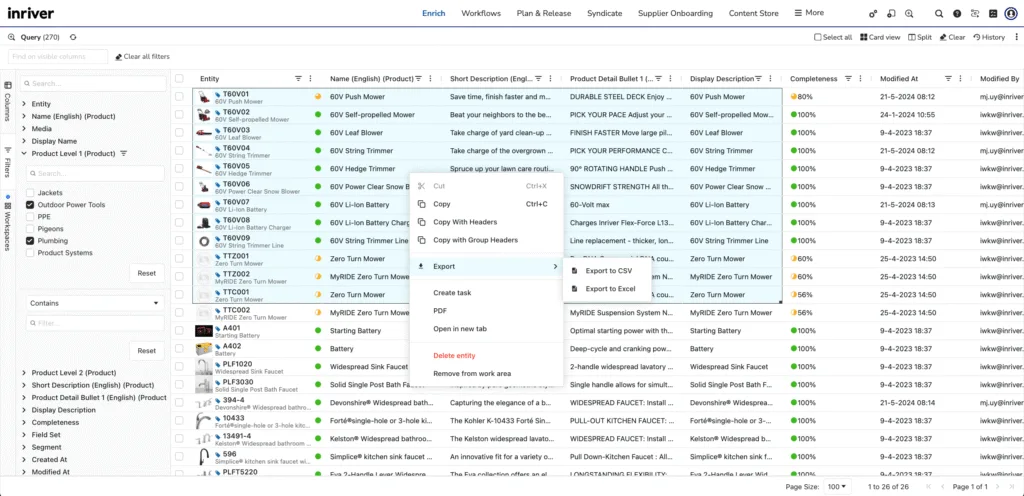Uncheck the Outdoor Power Tools filter
The height and width of the screenshot is (496, 1024).
pos(30,205)
